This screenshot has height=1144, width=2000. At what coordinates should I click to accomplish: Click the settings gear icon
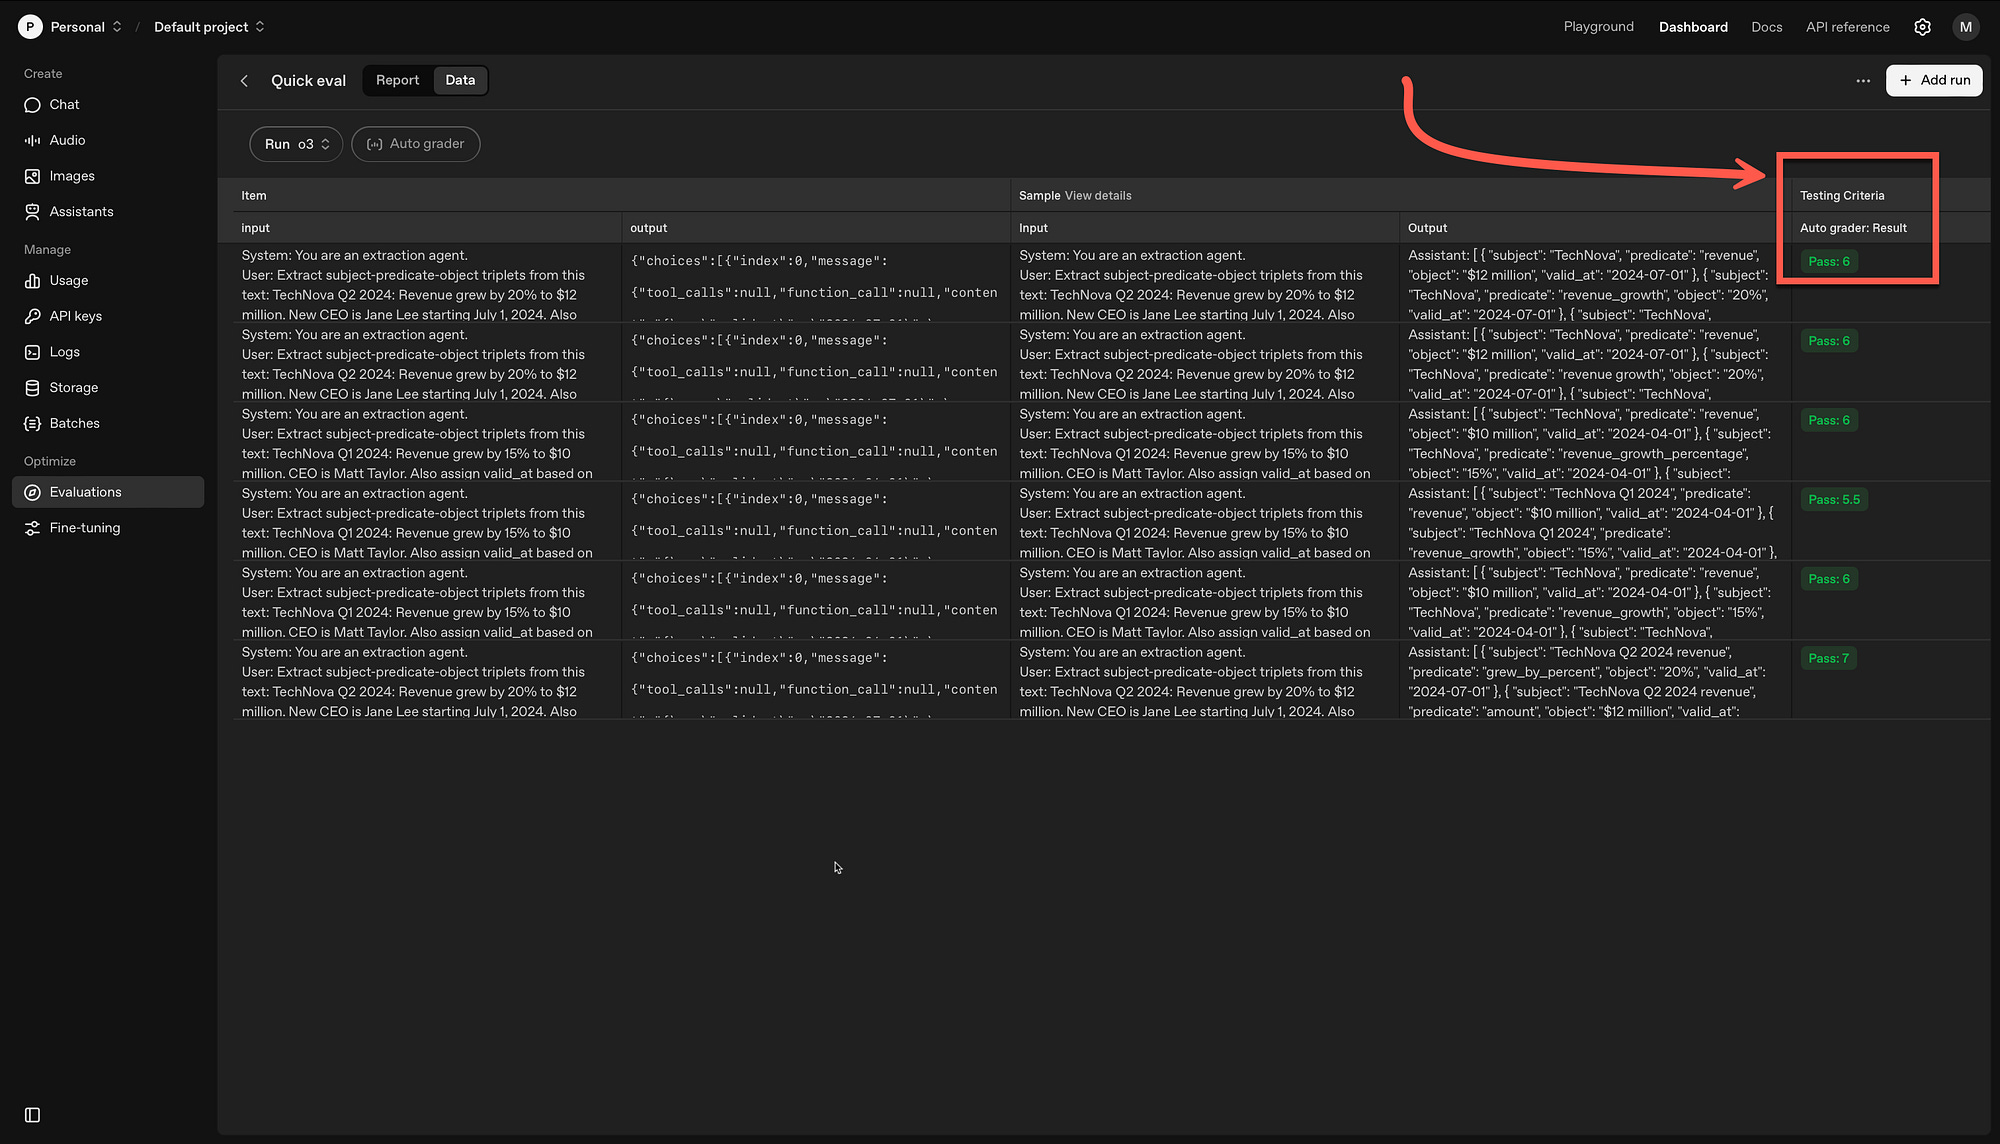[x=1922, y=27]
